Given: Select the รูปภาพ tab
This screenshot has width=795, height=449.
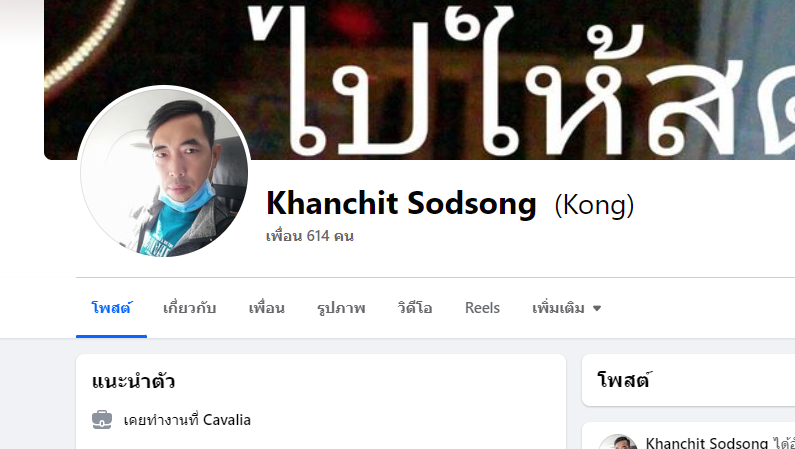Looking at the screenshot, I should pyautogui.click(x=341, y=308).
